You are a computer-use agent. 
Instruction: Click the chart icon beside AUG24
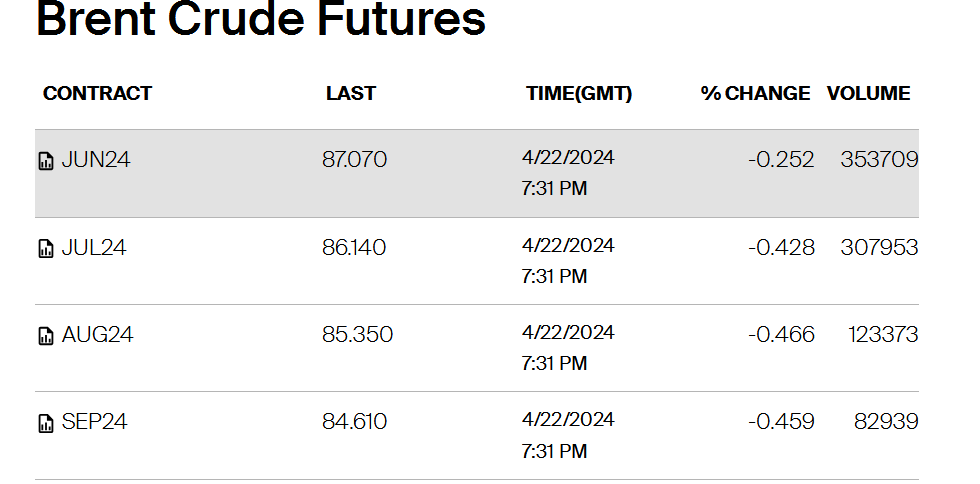[46, 335]
